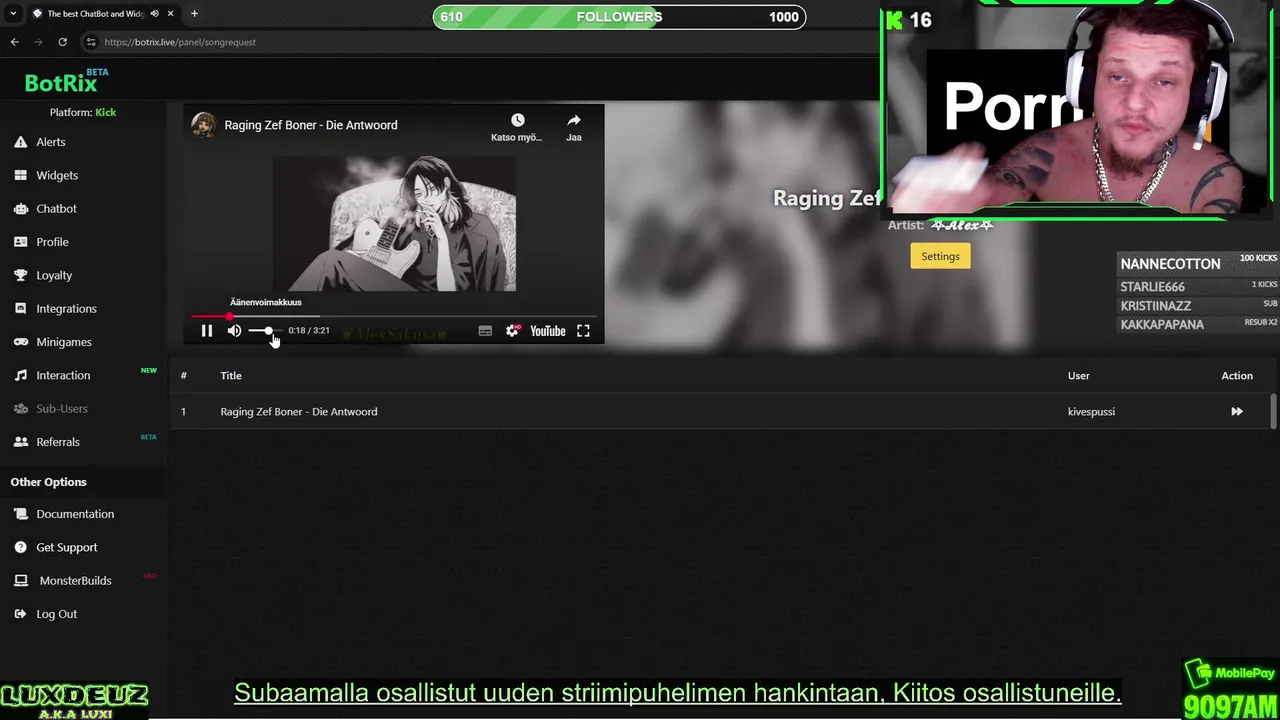The image size is (1280, 720).
Task: Mute the tab via audio speaker icon
Action: tap(154, 14)
